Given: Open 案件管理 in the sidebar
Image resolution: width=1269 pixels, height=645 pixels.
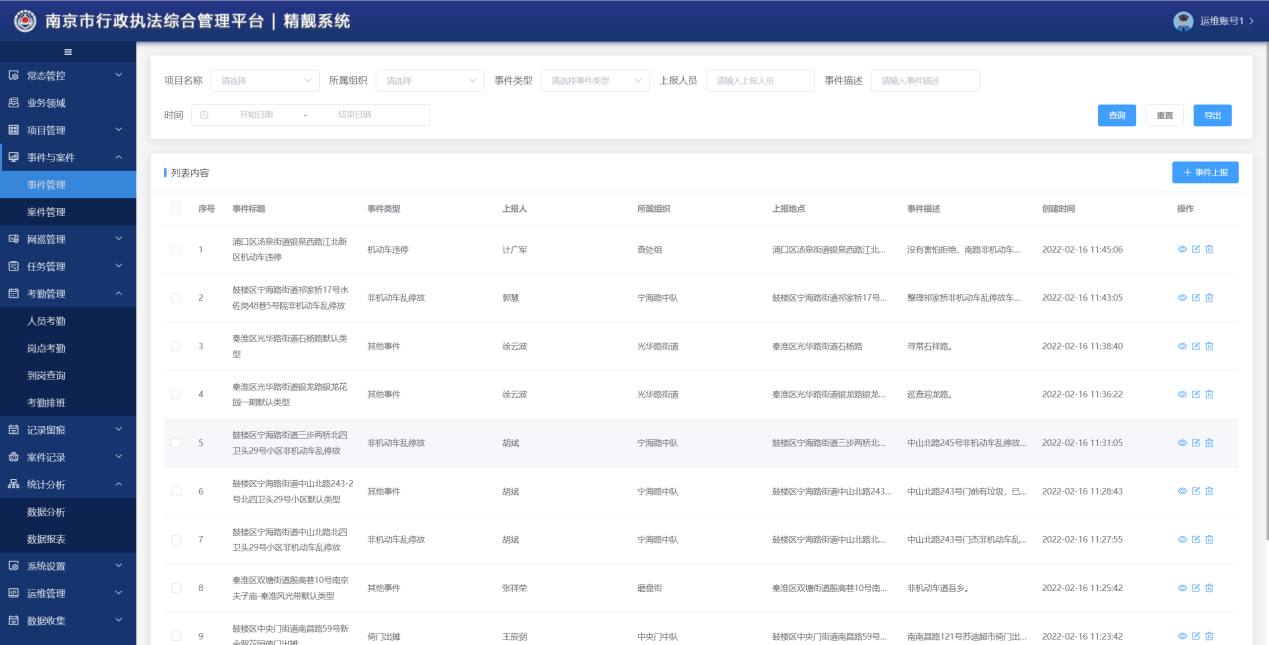Looking at the screenshot, I should [46, 212].
